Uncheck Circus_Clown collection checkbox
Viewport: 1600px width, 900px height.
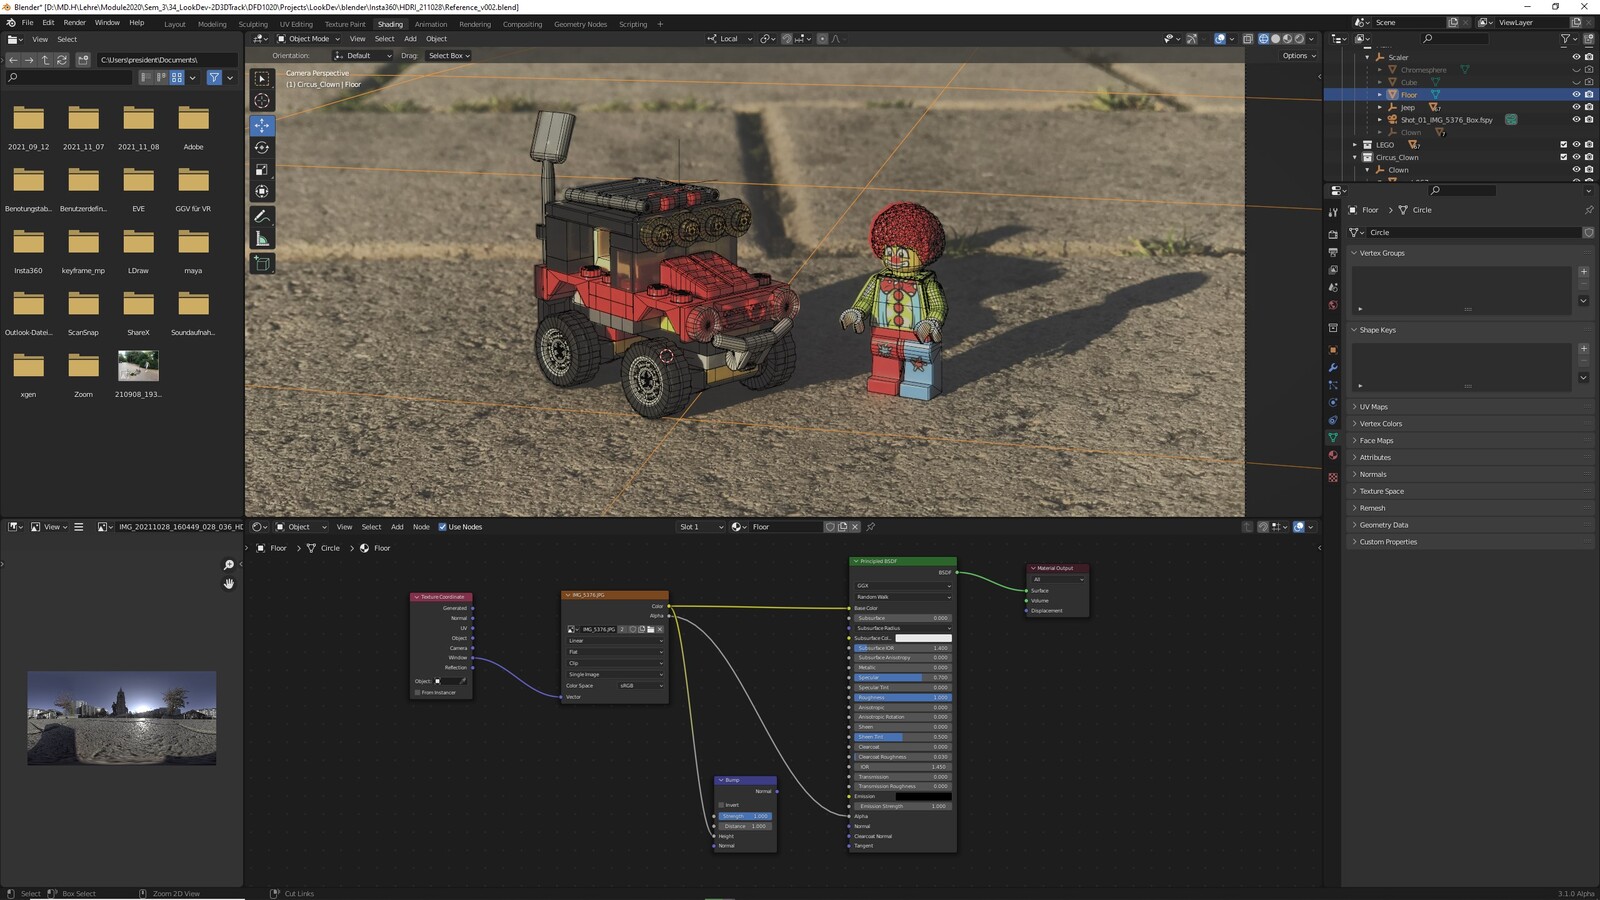pyautogui.click(x=1564, y=157)
